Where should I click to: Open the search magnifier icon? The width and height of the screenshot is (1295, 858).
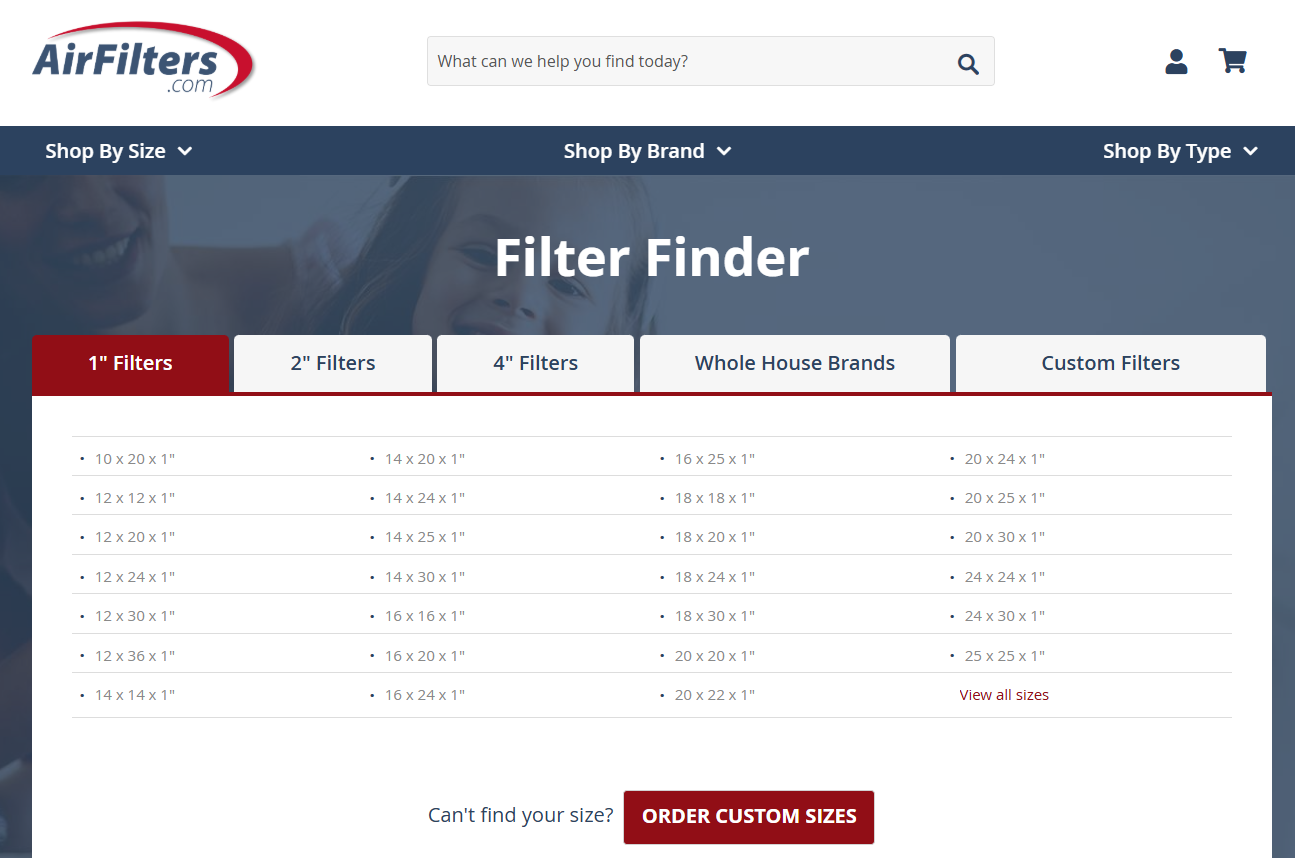(967, 62)
